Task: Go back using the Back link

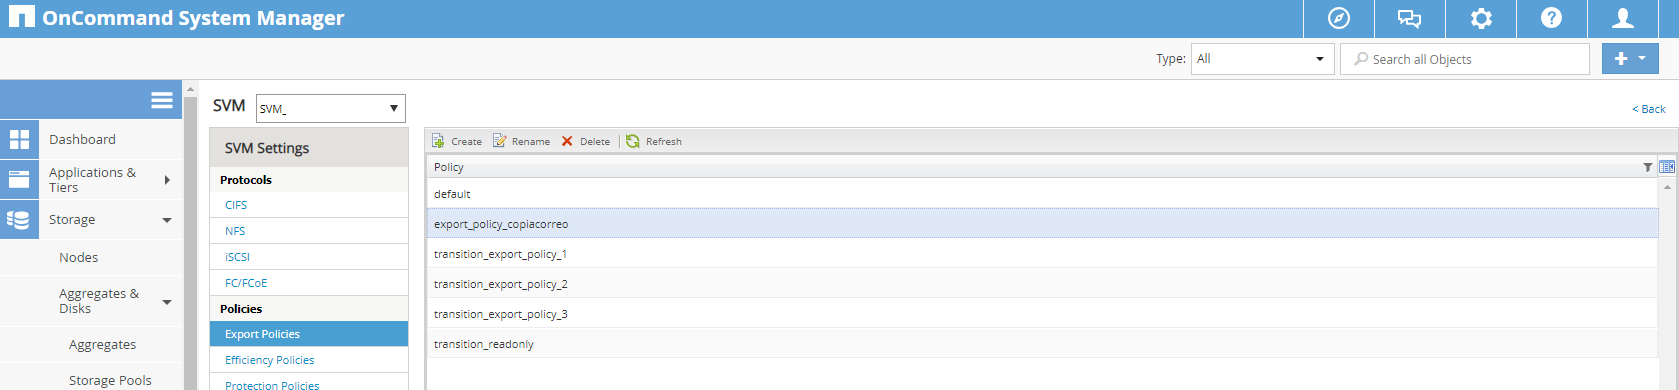Action: (1648, 109)
